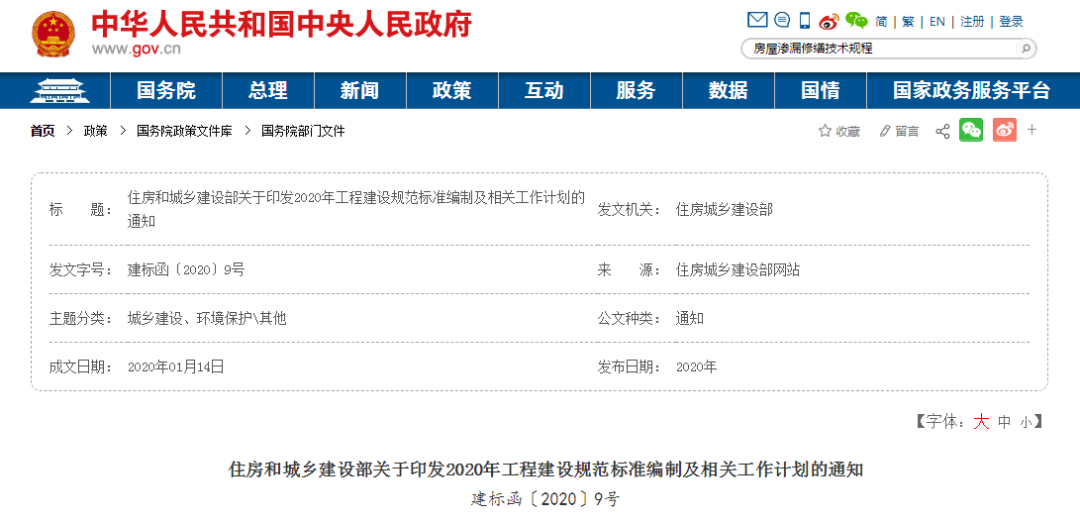Click the 政策 breadcrumb link
The image size is (1080, 521).
coord(96,131)
